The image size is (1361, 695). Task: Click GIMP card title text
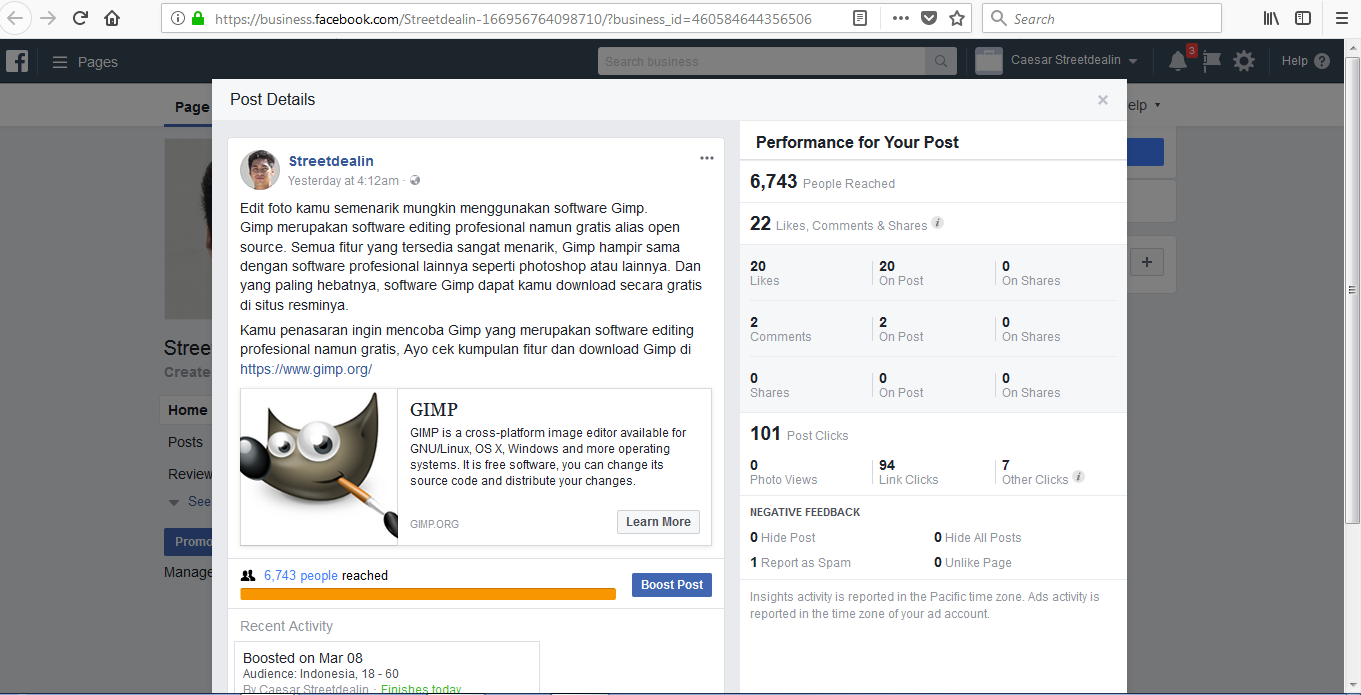pos(434,409)
